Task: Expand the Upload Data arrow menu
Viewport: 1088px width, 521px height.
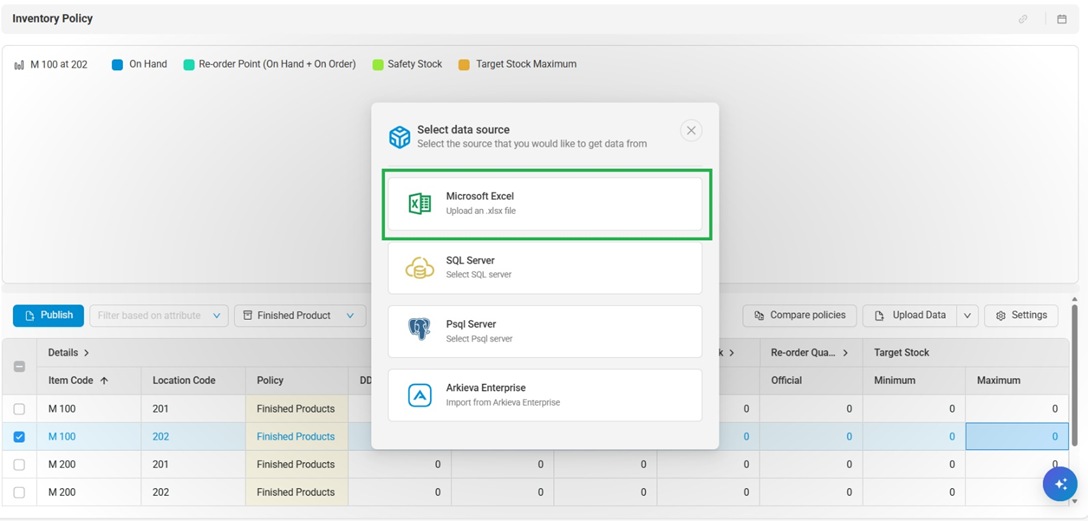Action: pos(967,316)
